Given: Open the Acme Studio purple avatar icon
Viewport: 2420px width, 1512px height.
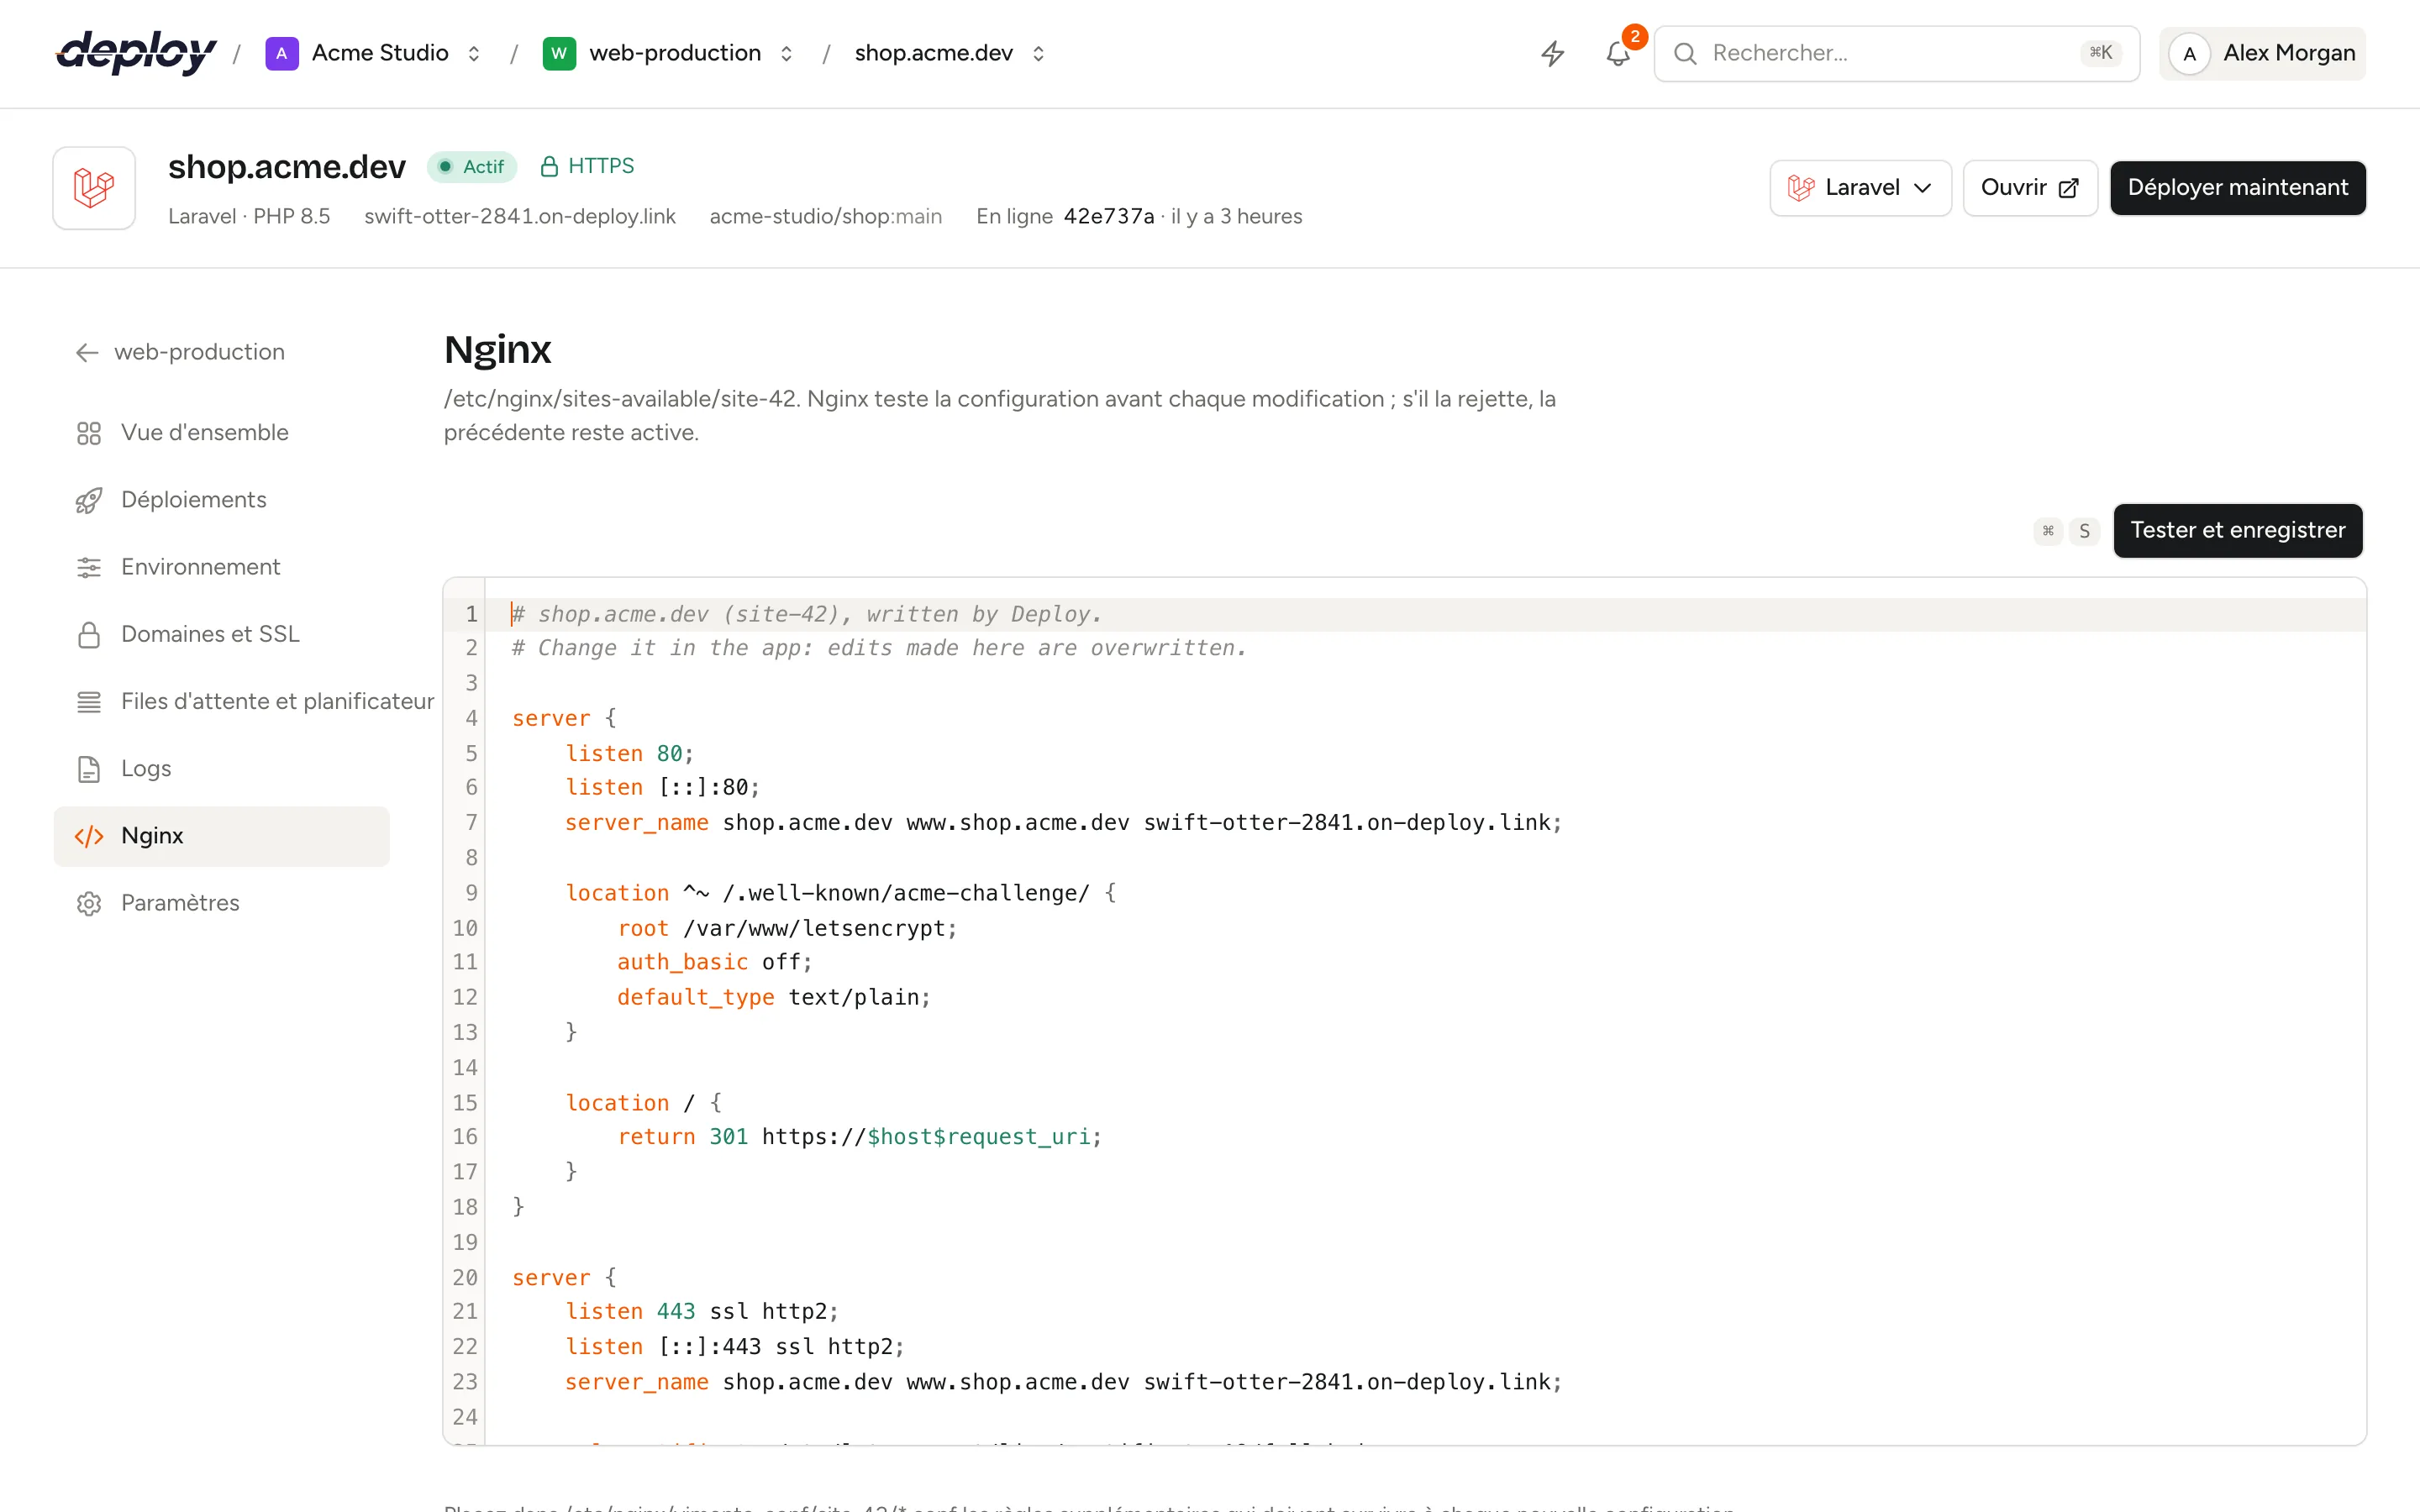Looking at the screenshot, I should click(282, 53).
